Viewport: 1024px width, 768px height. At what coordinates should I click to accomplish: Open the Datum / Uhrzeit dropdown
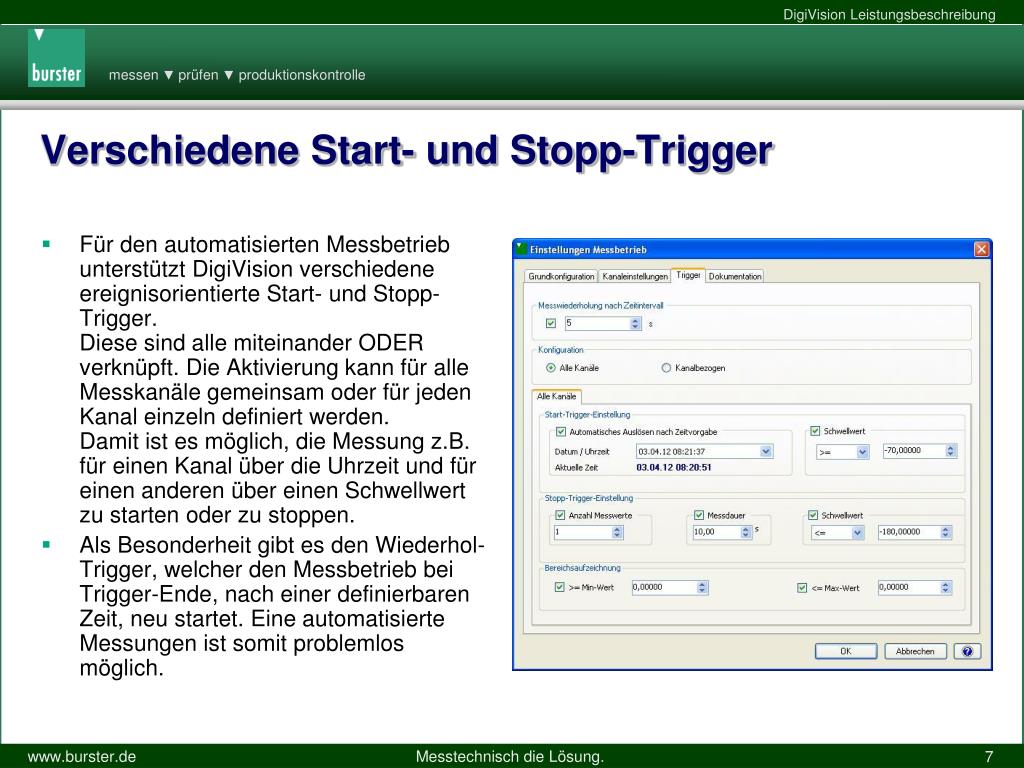[766, 451]
